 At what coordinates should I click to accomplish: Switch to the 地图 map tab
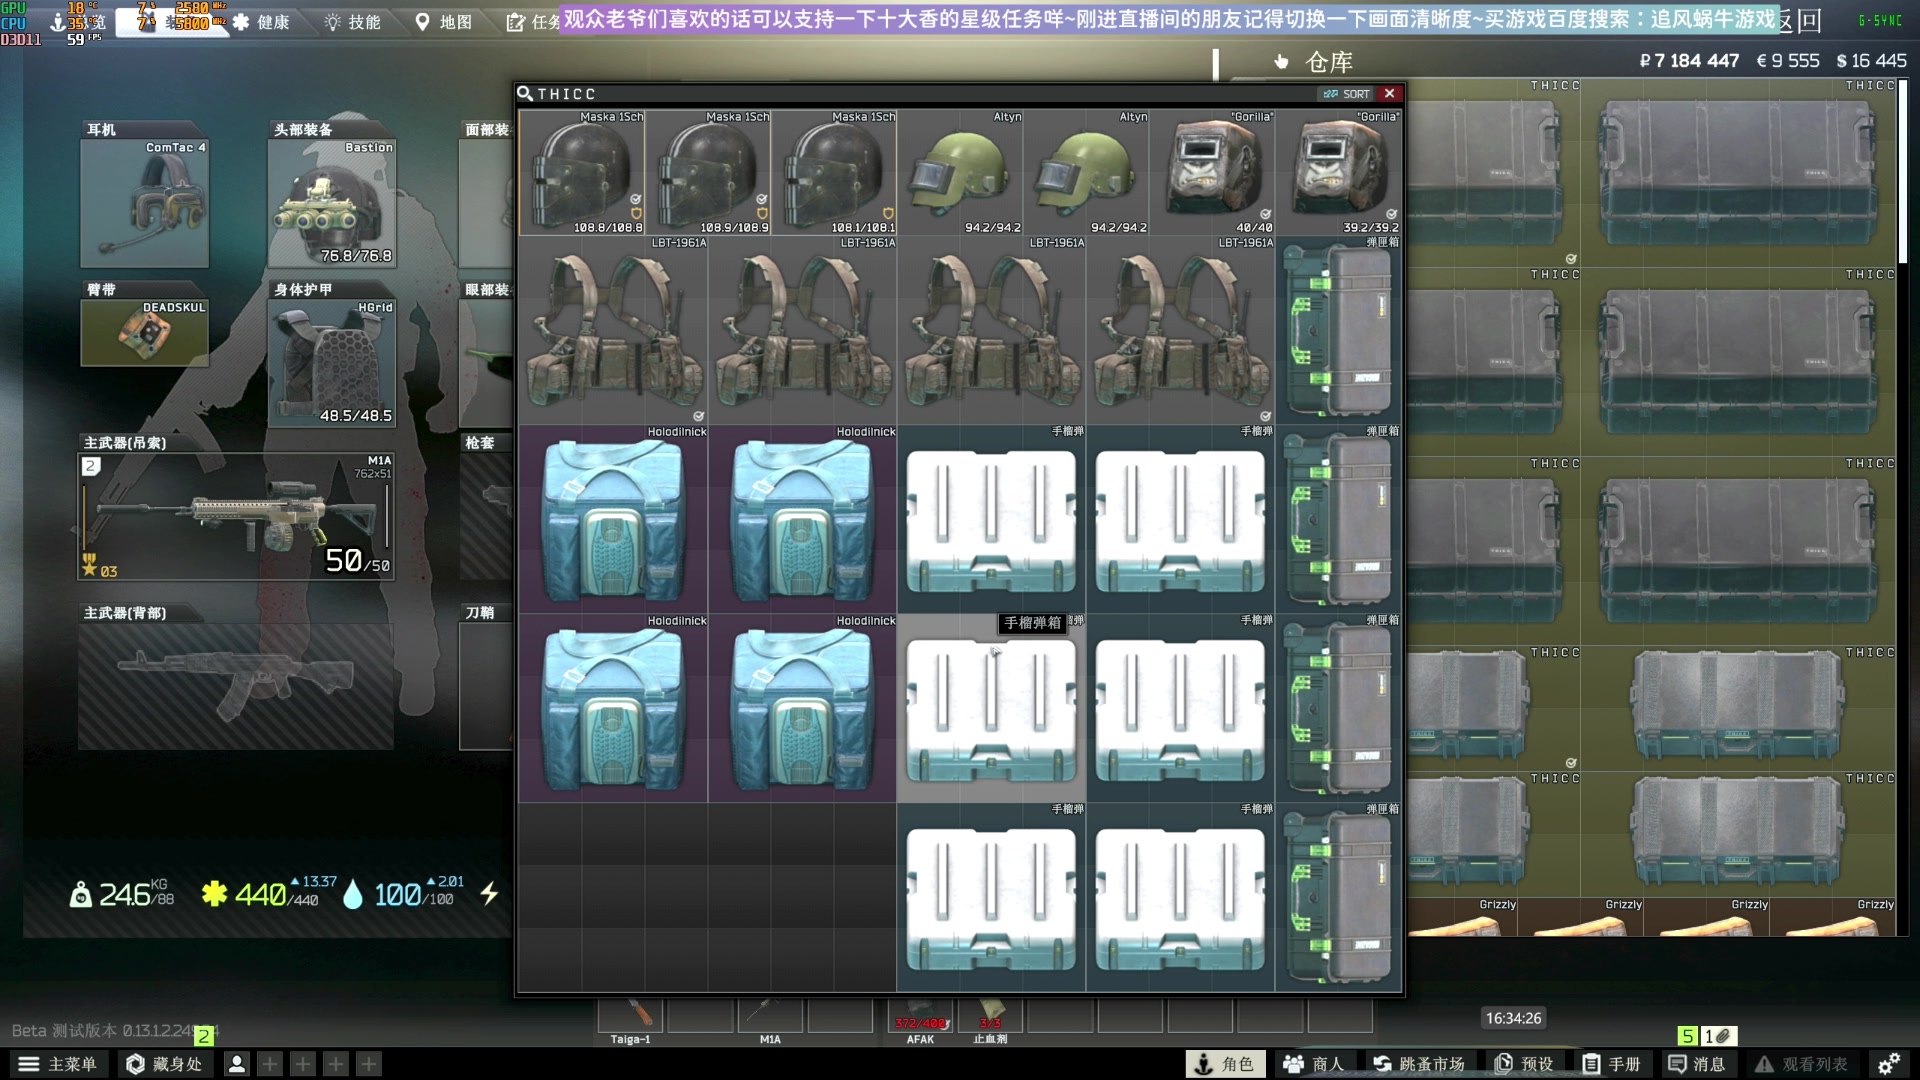click(x=443, y=22)
